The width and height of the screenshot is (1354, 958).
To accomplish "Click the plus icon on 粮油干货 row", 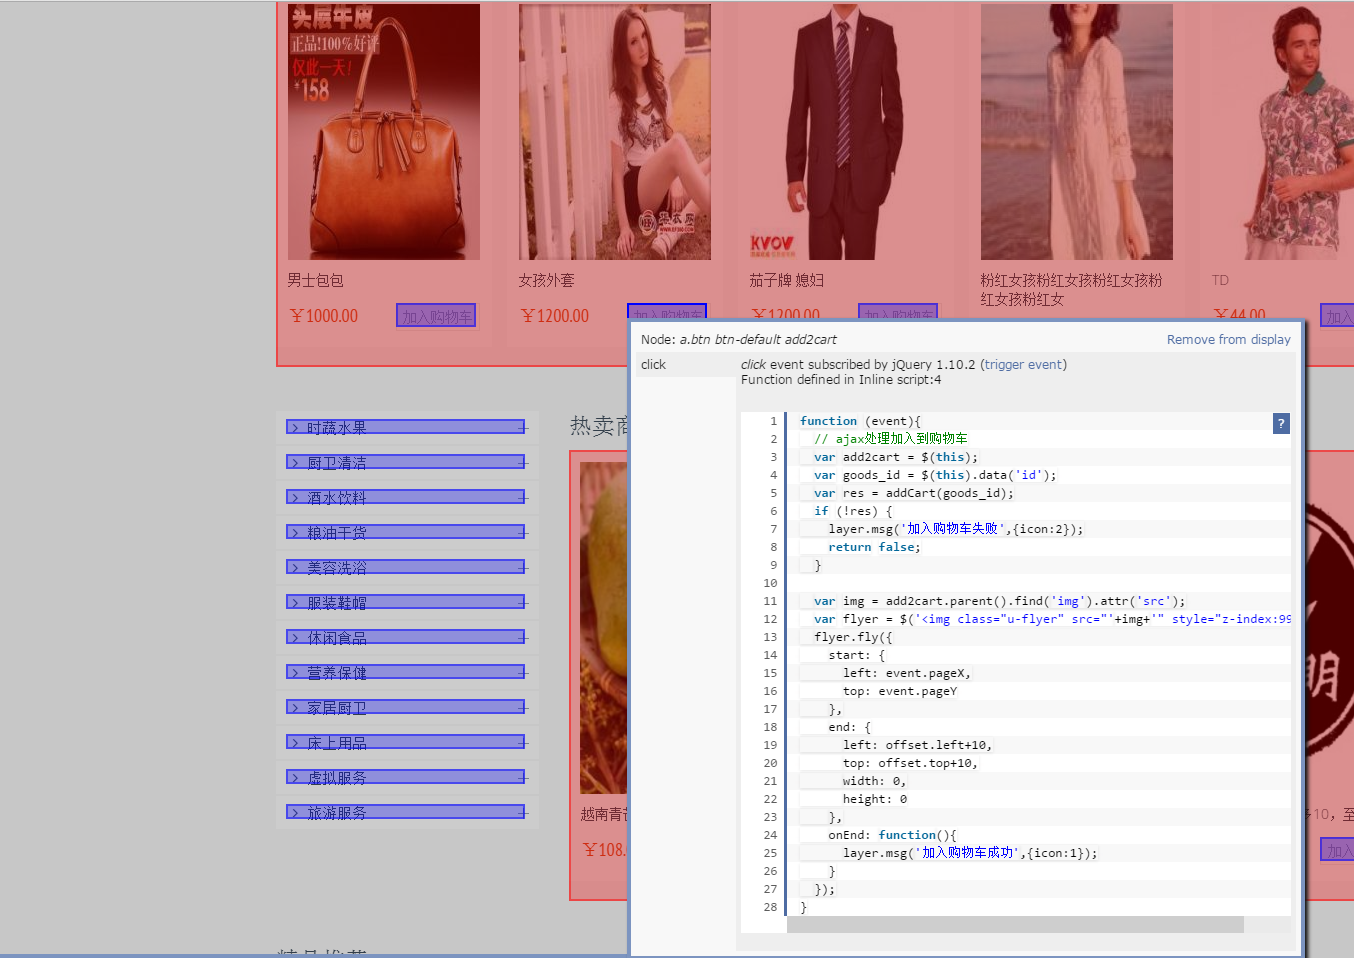I will pos(522,533).
